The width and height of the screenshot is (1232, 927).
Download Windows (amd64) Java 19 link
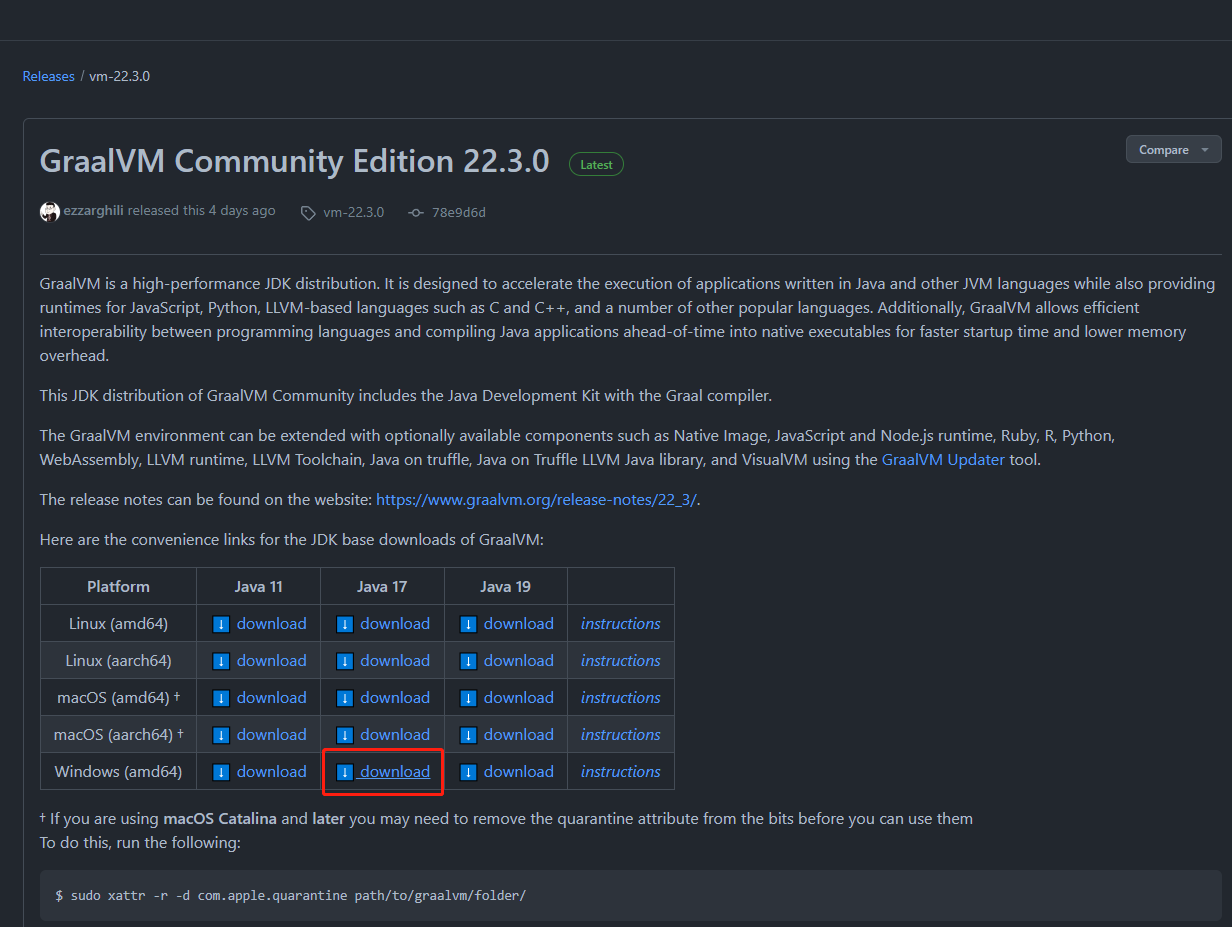pyautogui.click(x=518, y=772)
